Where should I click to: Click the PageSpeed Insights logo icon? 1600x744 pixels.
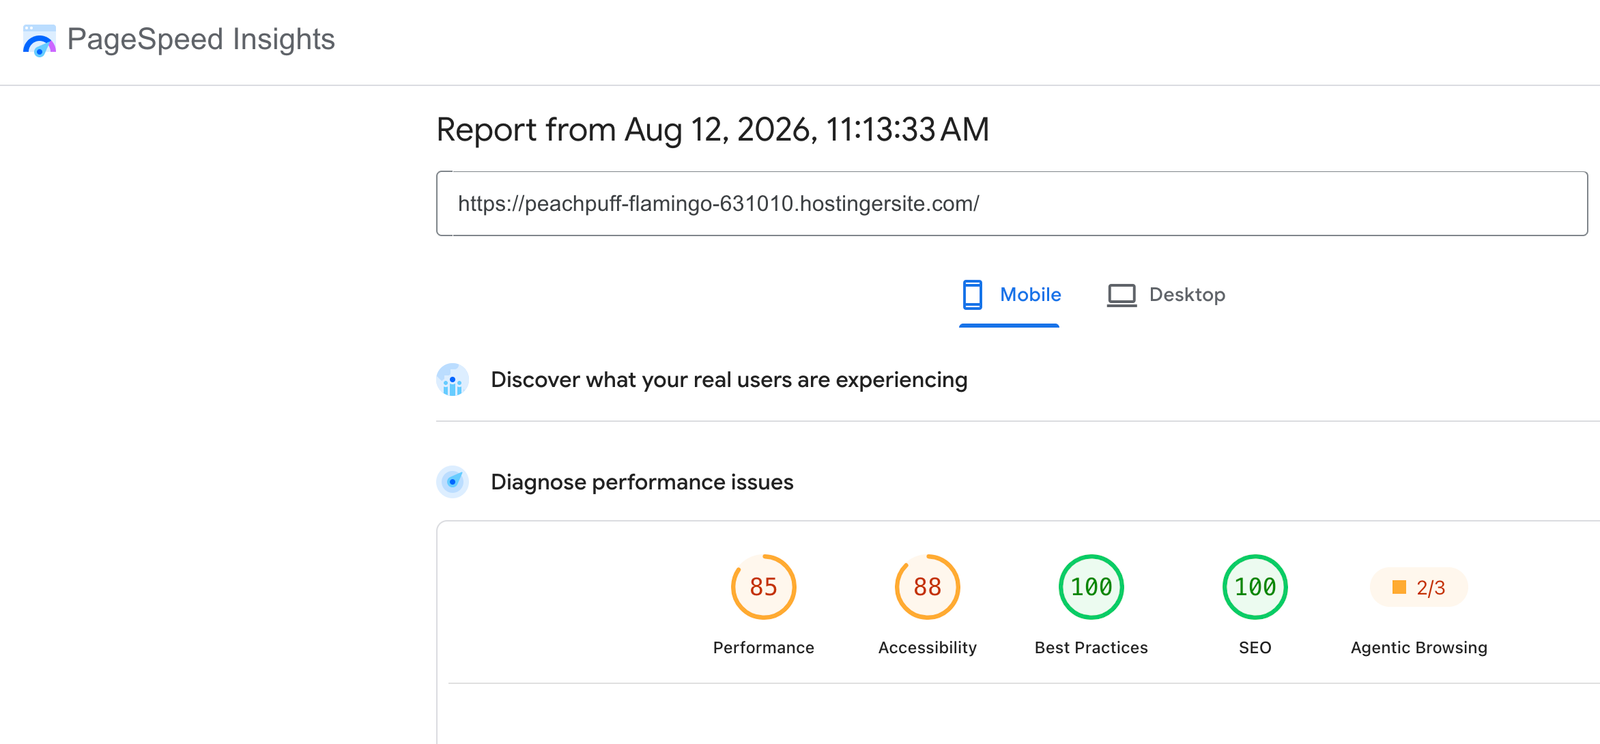click(x=39, y=40)
